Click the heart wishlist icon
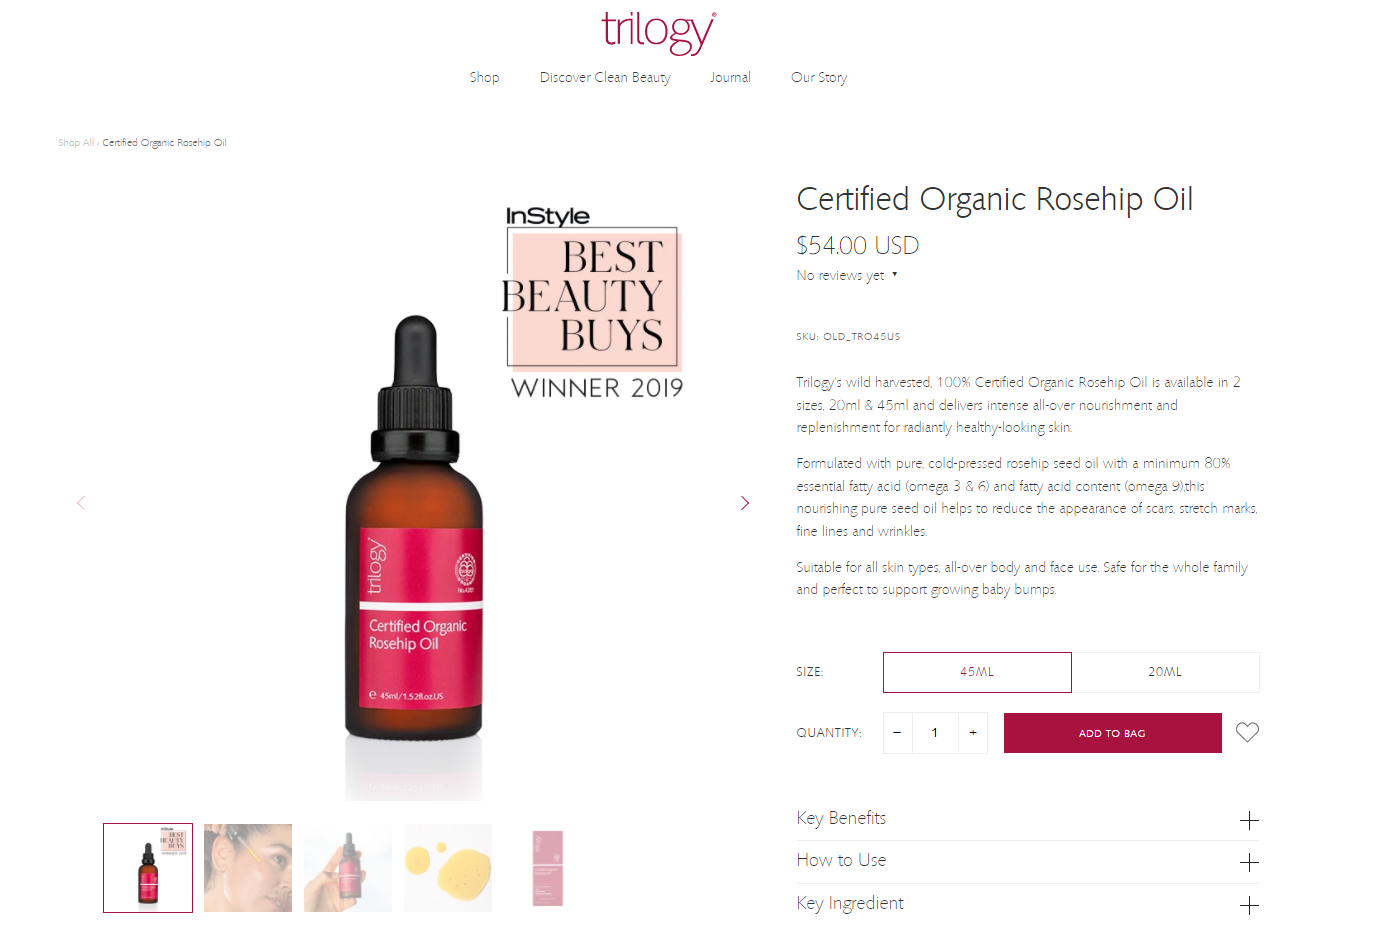Screen dimensions: 1381x949 (1247, 732)
